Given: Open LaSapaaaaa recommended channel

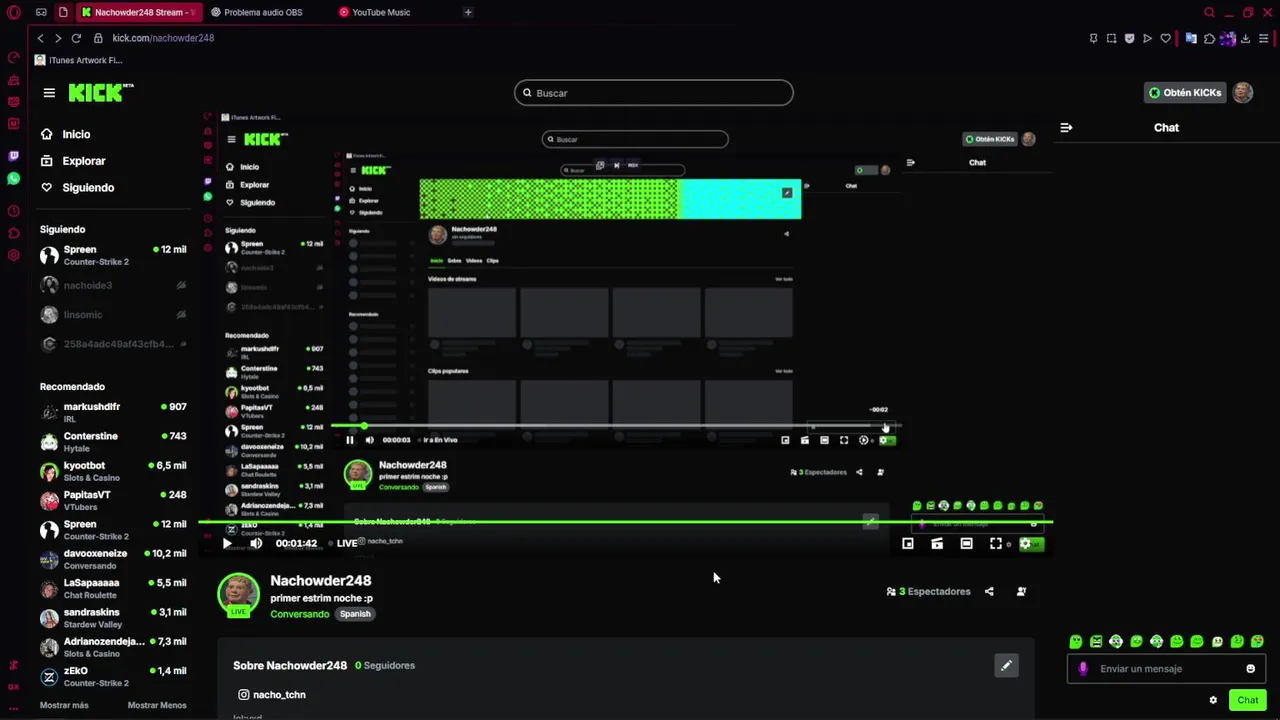Looking at the screenshot, I should coord(113,588).
